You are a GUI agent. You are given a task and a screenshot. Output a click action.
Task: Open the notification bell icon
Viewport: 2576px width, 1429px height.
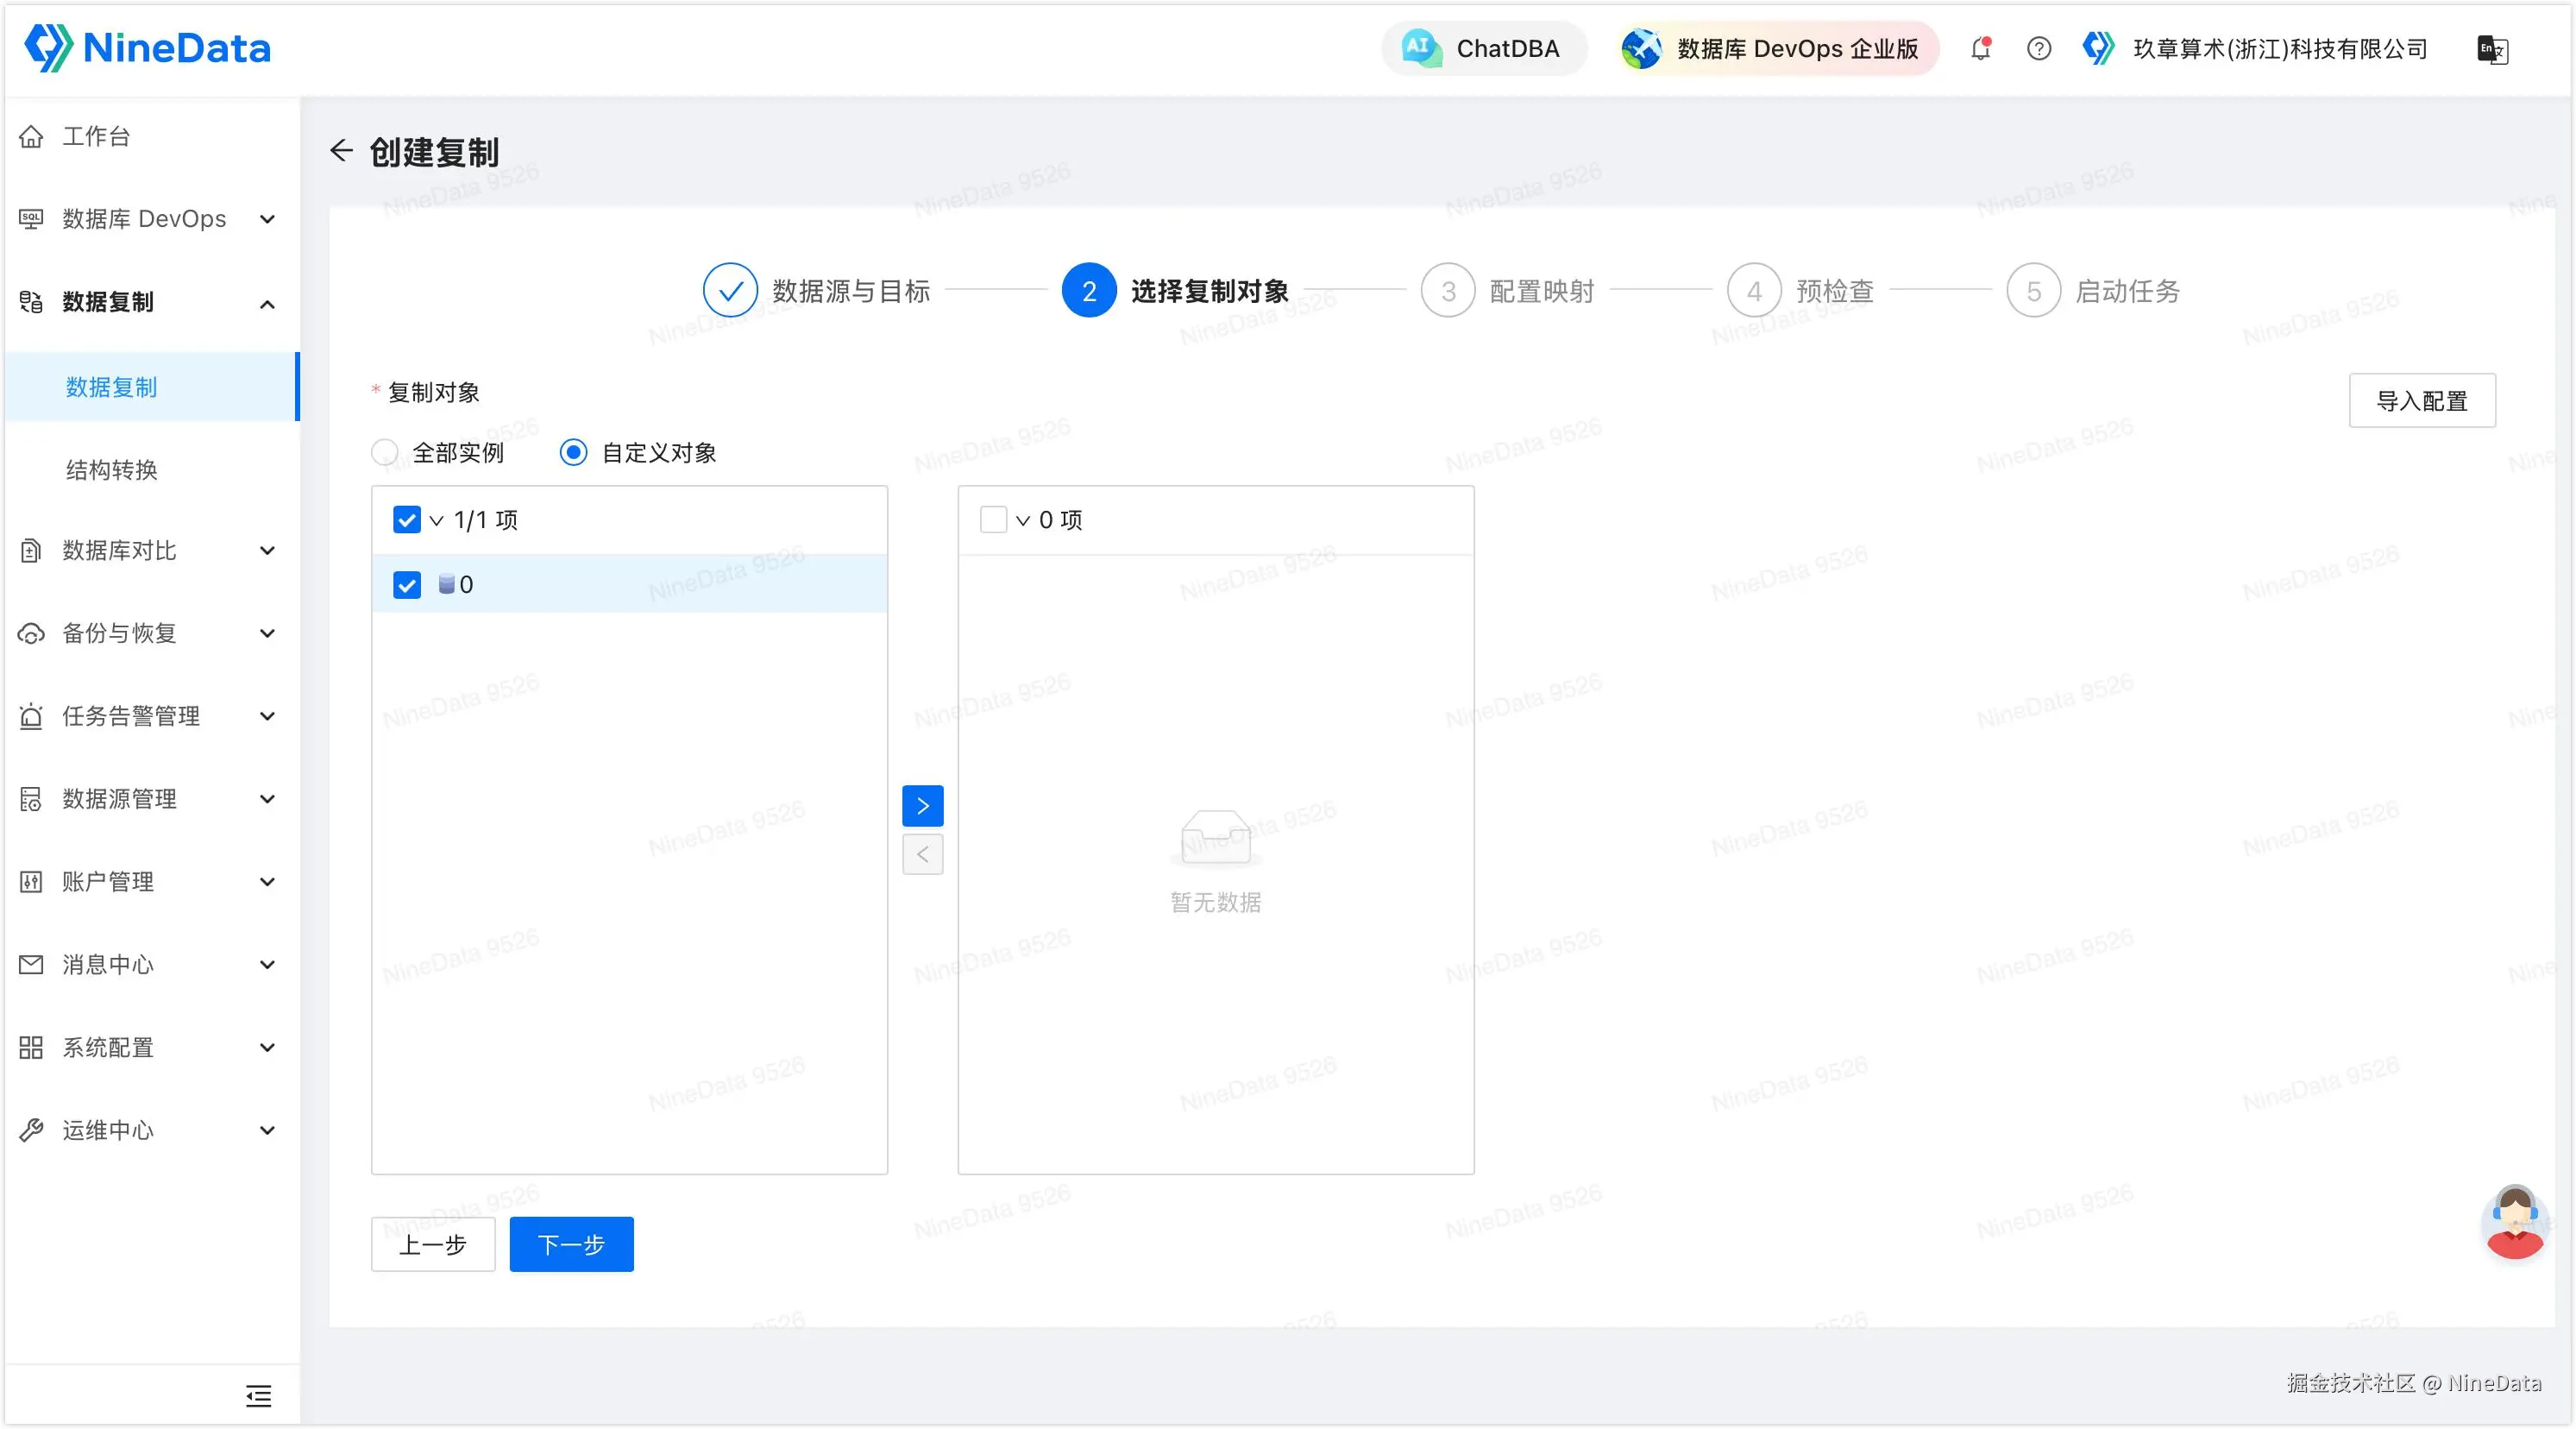(x=1980, y=48)
